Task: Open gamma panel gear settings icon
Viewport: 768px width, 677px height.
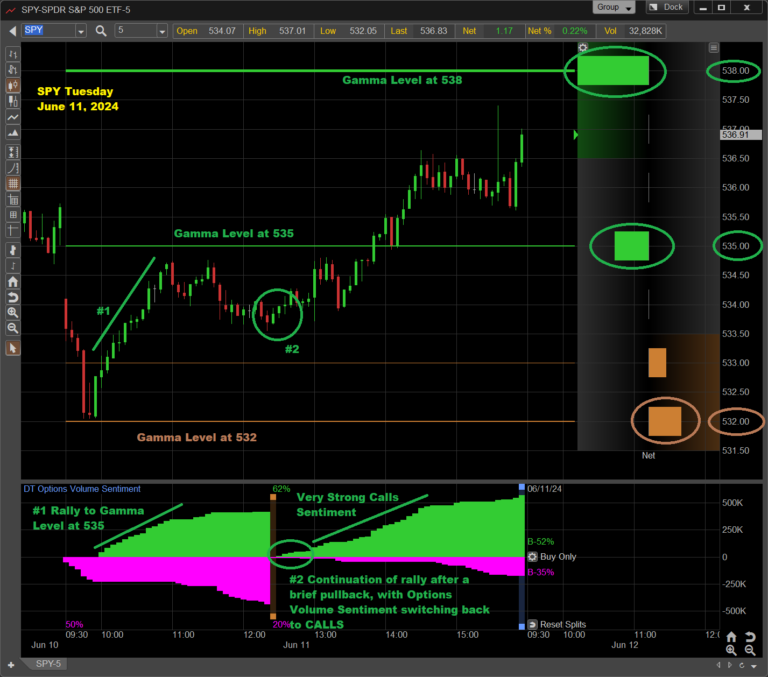Action: pyautogui.click(x=583, y=47)
